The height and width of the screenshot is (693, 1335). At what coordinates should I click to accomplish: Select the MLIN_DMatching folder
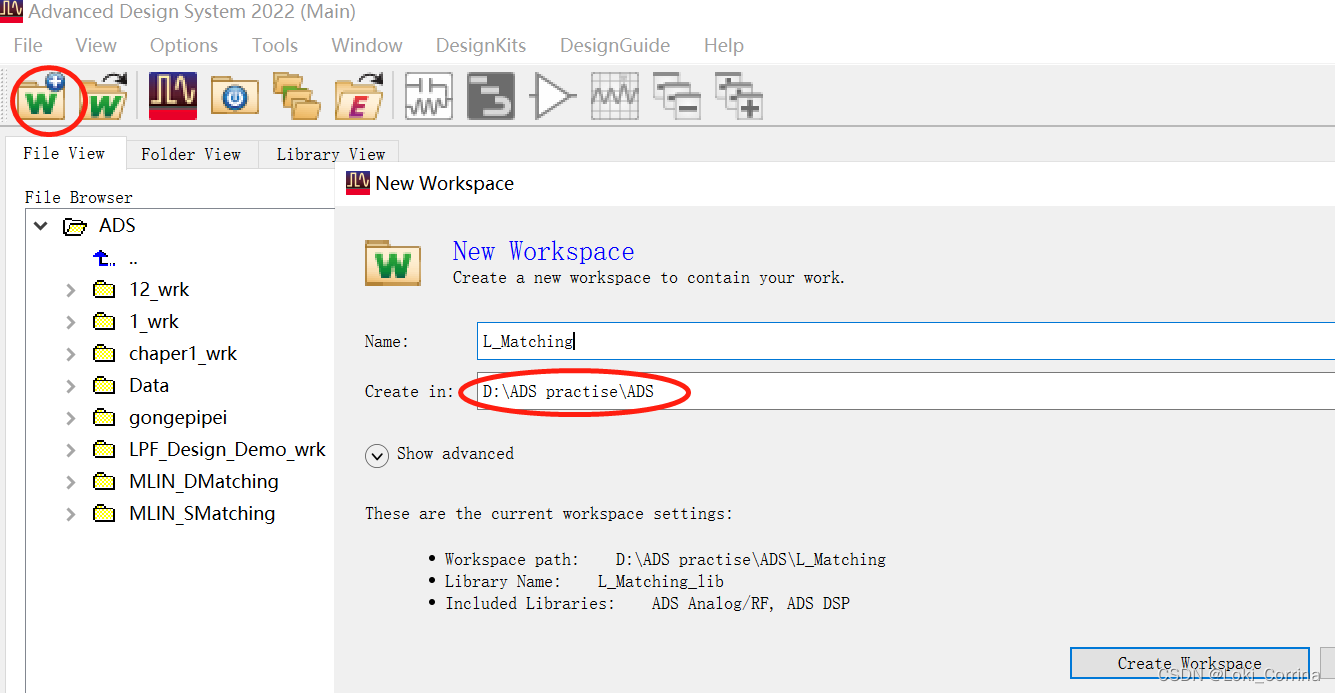204,482
